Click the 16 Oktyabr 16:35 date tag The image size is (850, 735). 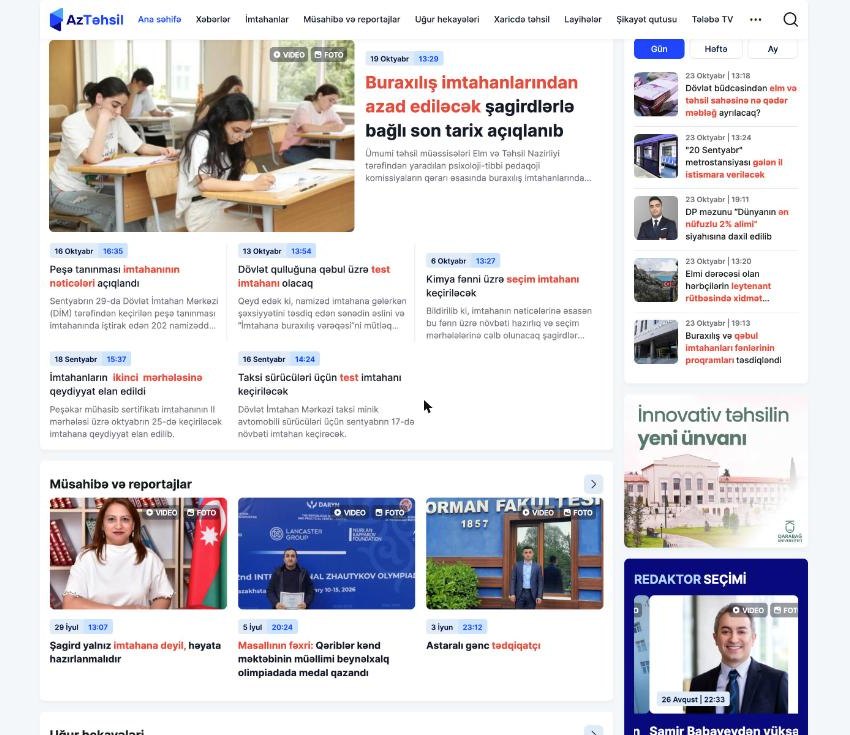point(88,251)
